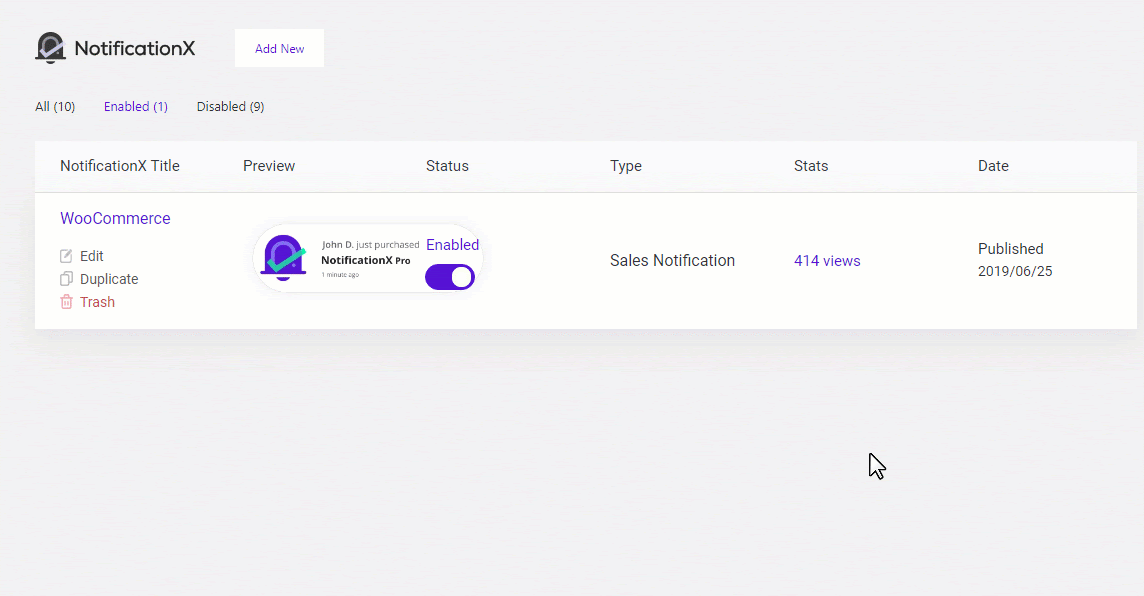This screenshot has width=1144, height=596.
Task: Click the Sales Notification type text
Action: pos(673,260)
